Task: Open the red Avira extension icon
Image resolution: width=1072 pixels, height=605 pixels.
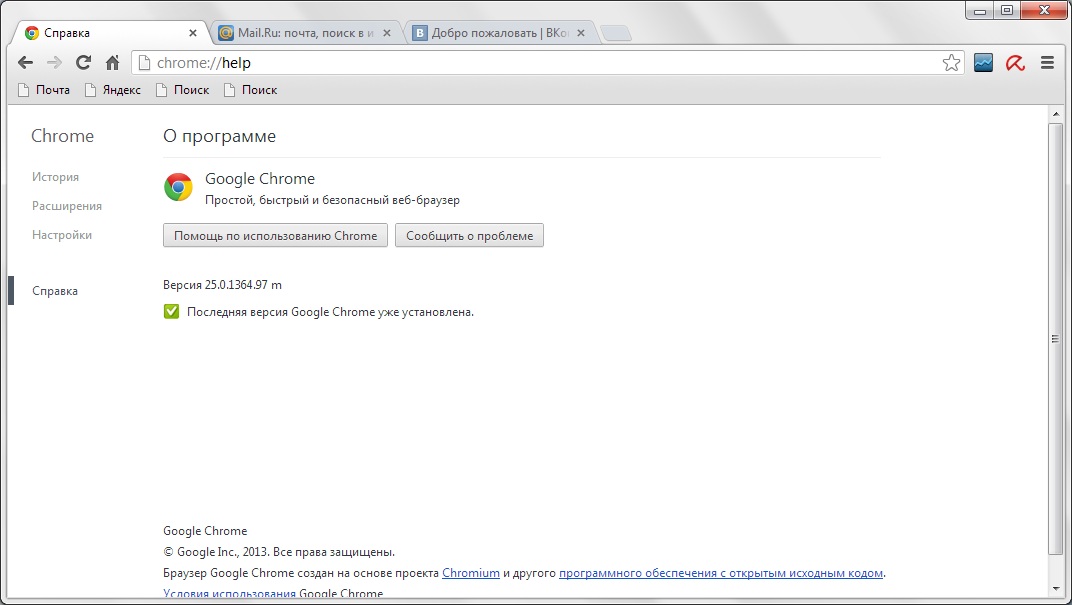Action: point(1015,63)
